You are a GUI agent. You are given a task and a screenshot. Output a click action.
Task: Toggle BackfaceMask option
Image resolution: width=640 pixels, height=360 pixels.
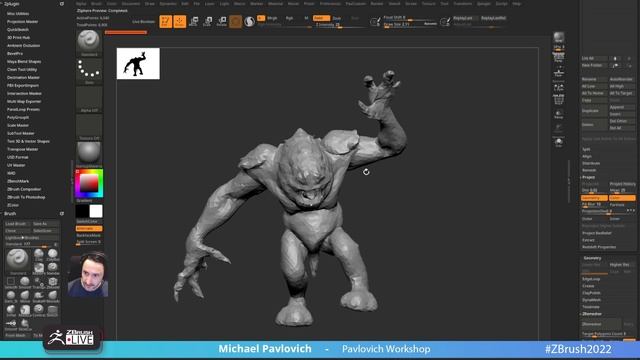(x=89, y=236)
